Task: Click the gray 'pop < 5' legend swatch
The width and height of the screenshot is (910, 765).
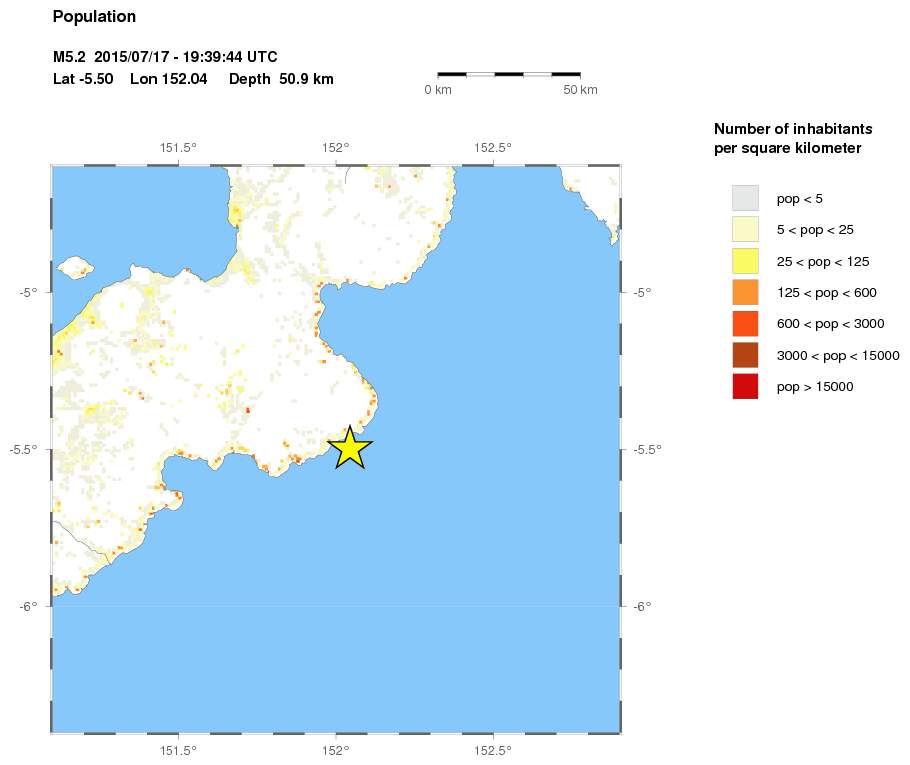Action: click(745, 197)
